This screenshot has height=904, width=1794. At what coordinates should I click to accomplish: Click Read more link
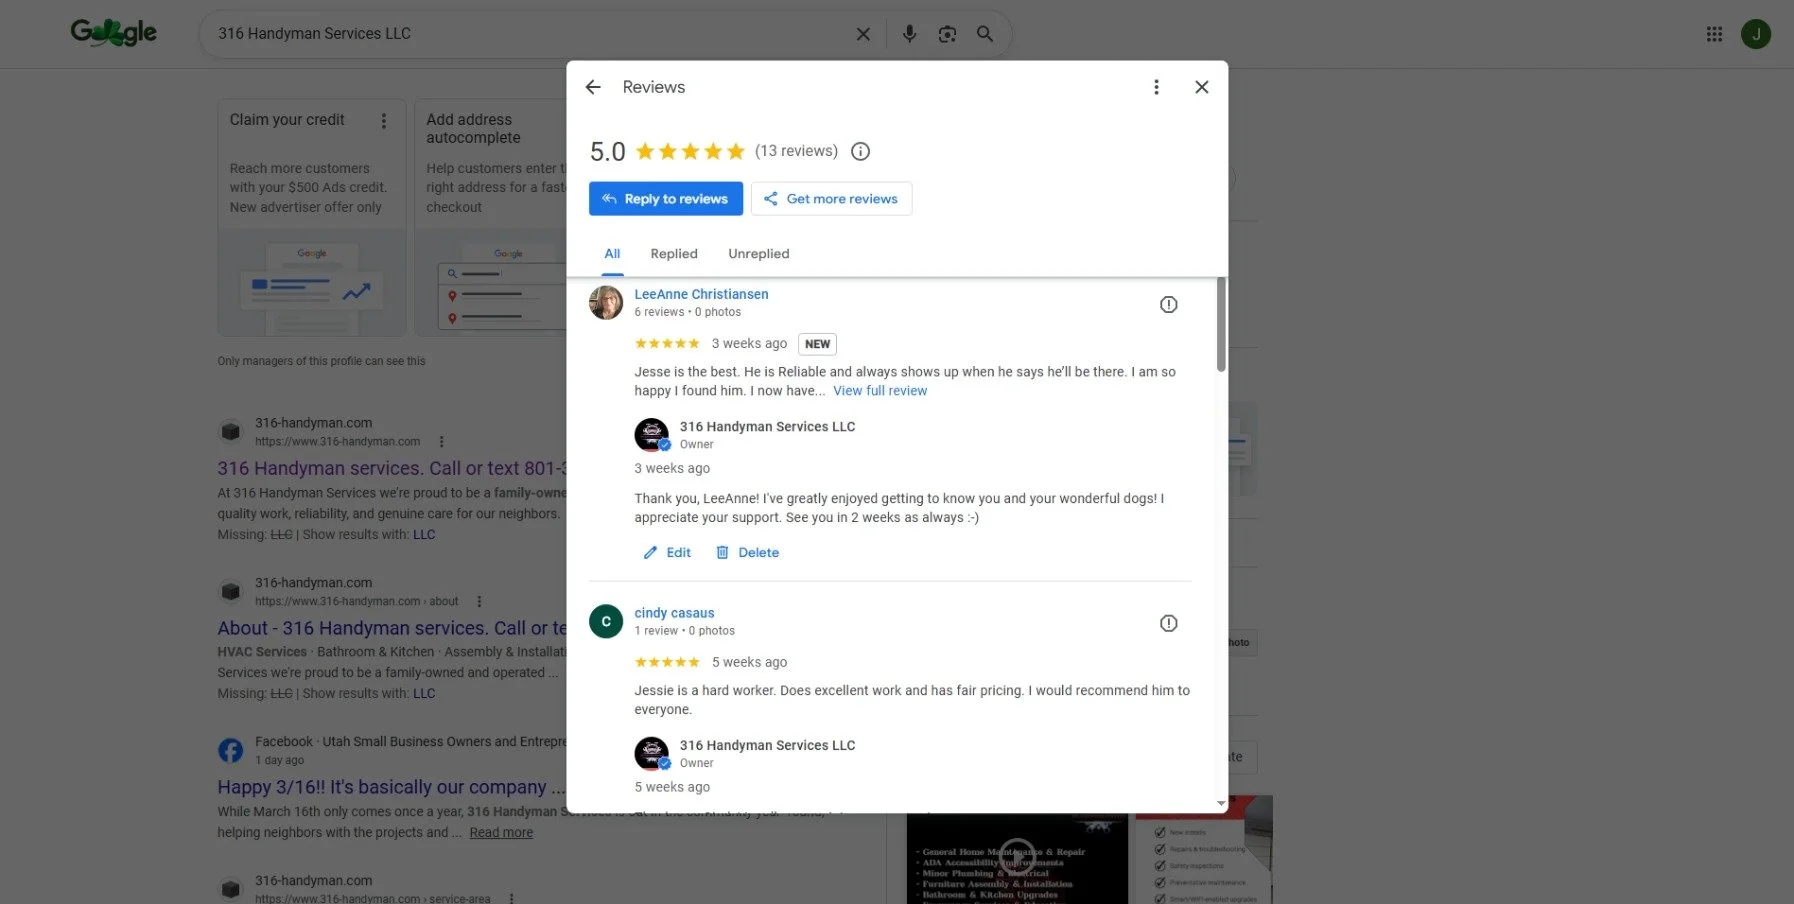pos(501,833)
